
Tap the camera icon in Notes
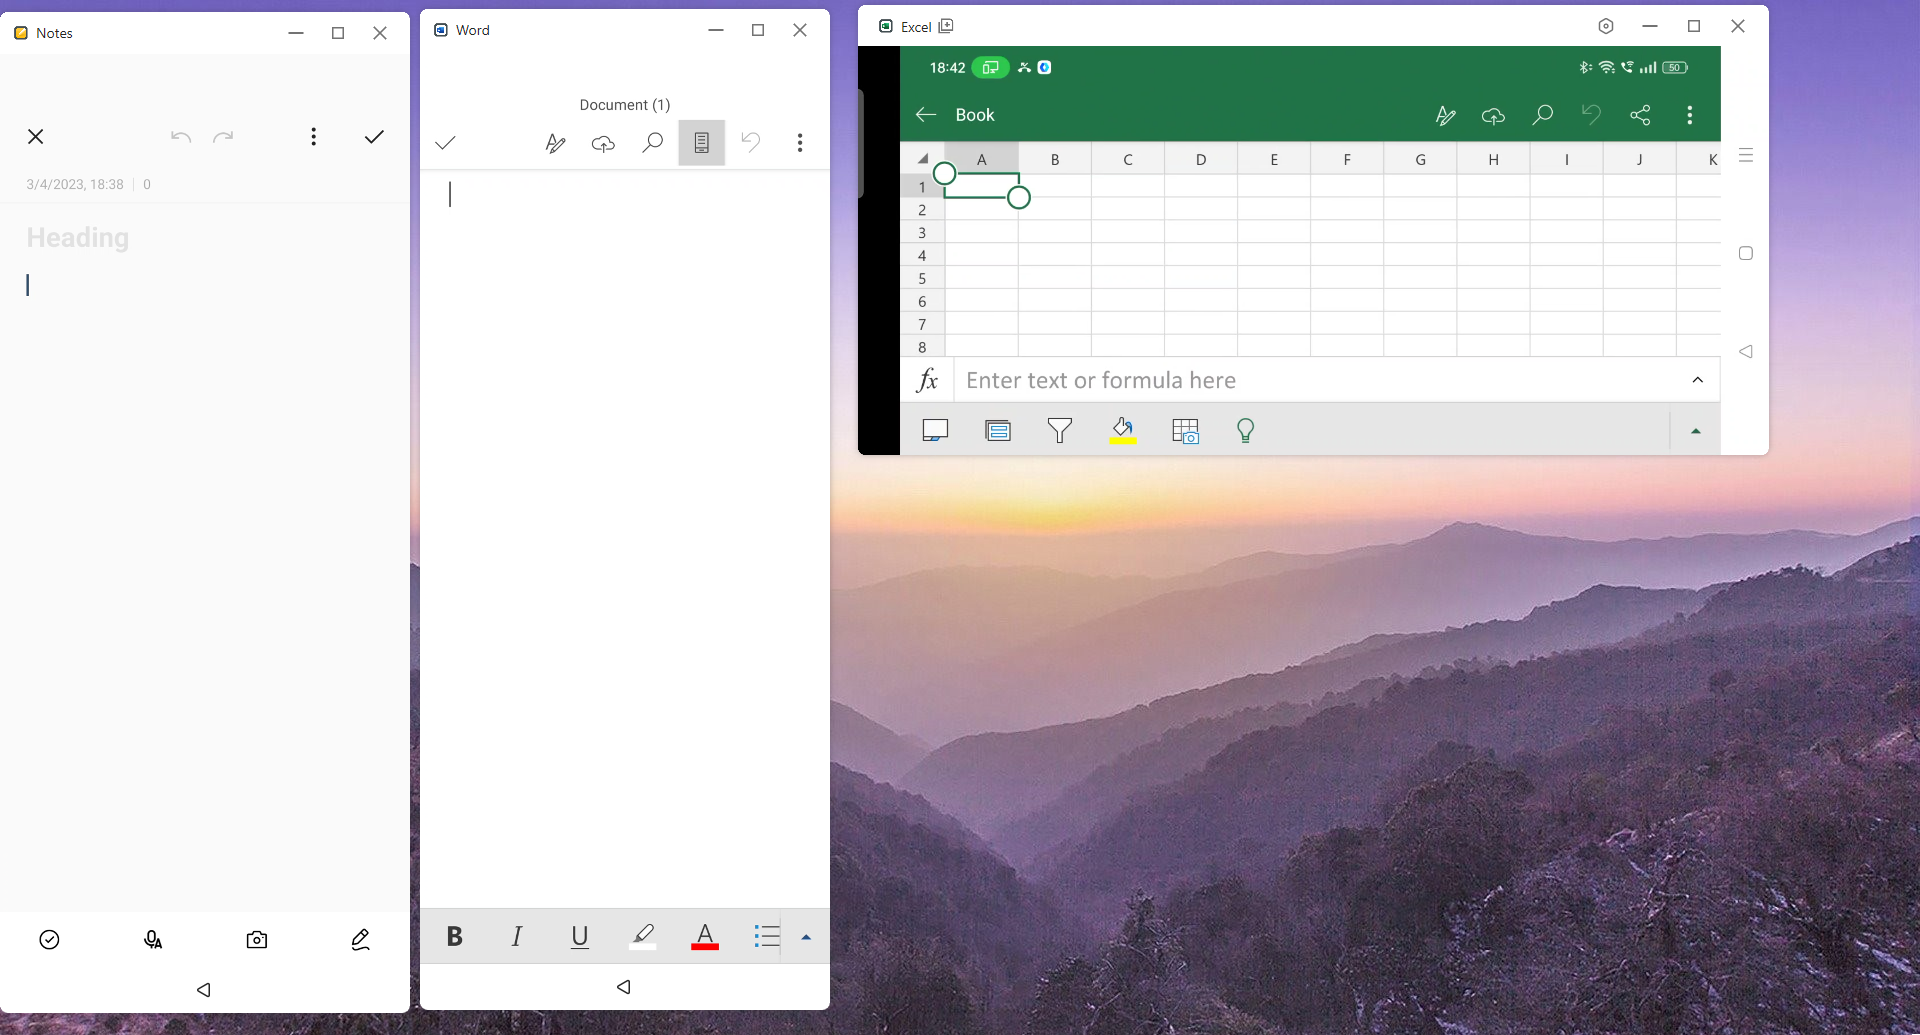click(x=256, y=939)
